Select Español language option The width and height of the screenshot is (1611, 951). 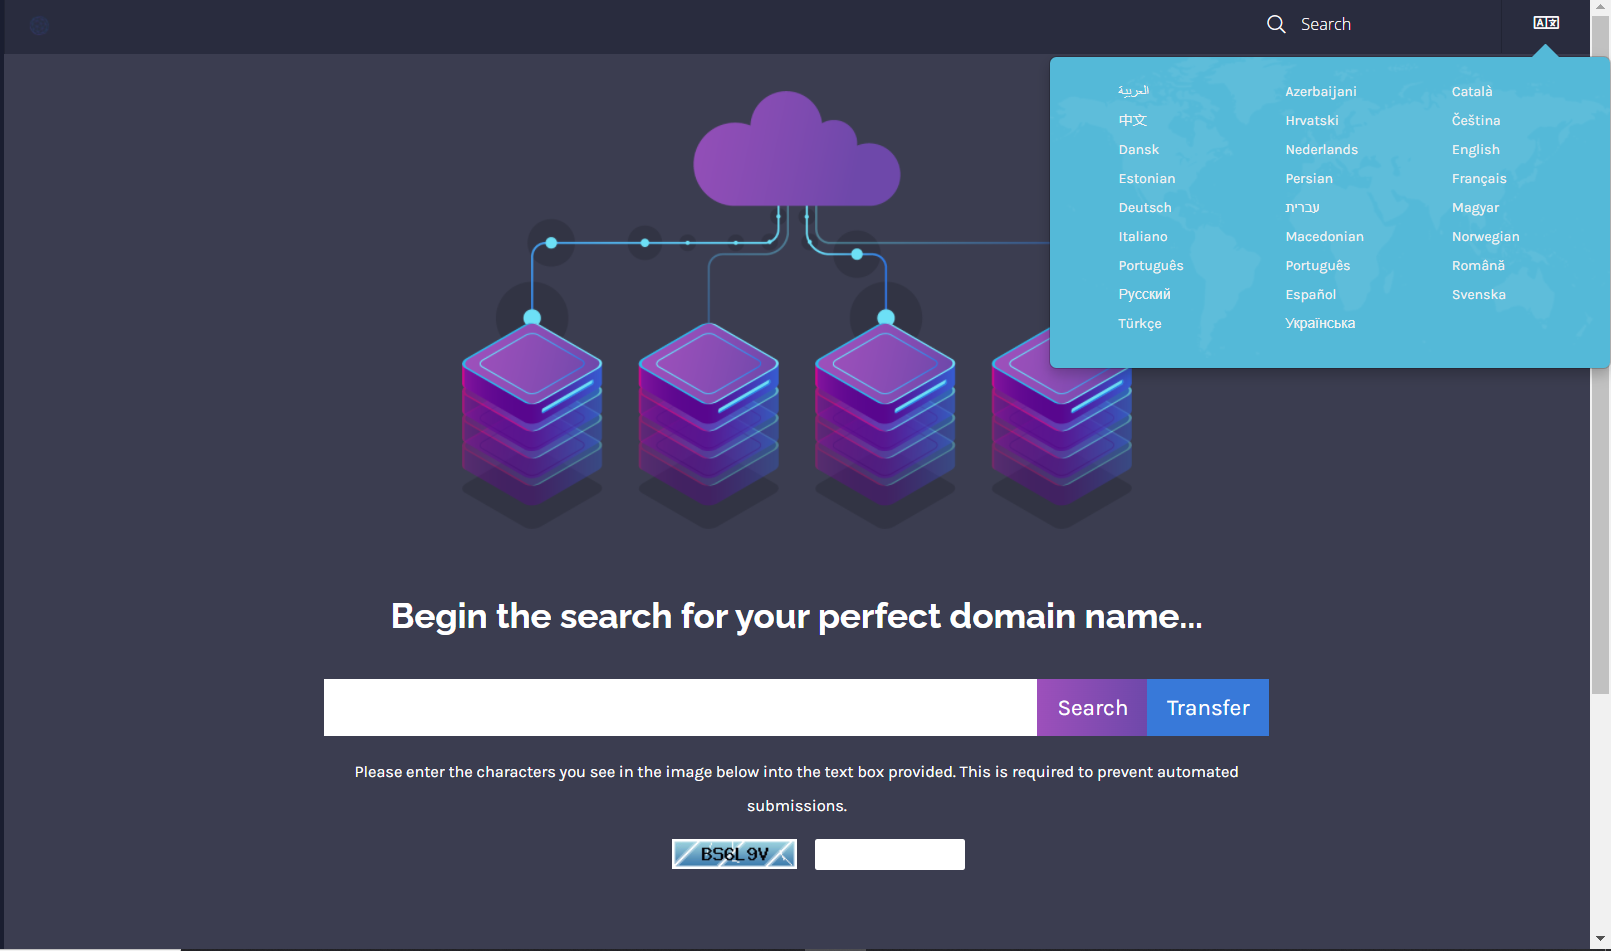[x=1310, y=295]
